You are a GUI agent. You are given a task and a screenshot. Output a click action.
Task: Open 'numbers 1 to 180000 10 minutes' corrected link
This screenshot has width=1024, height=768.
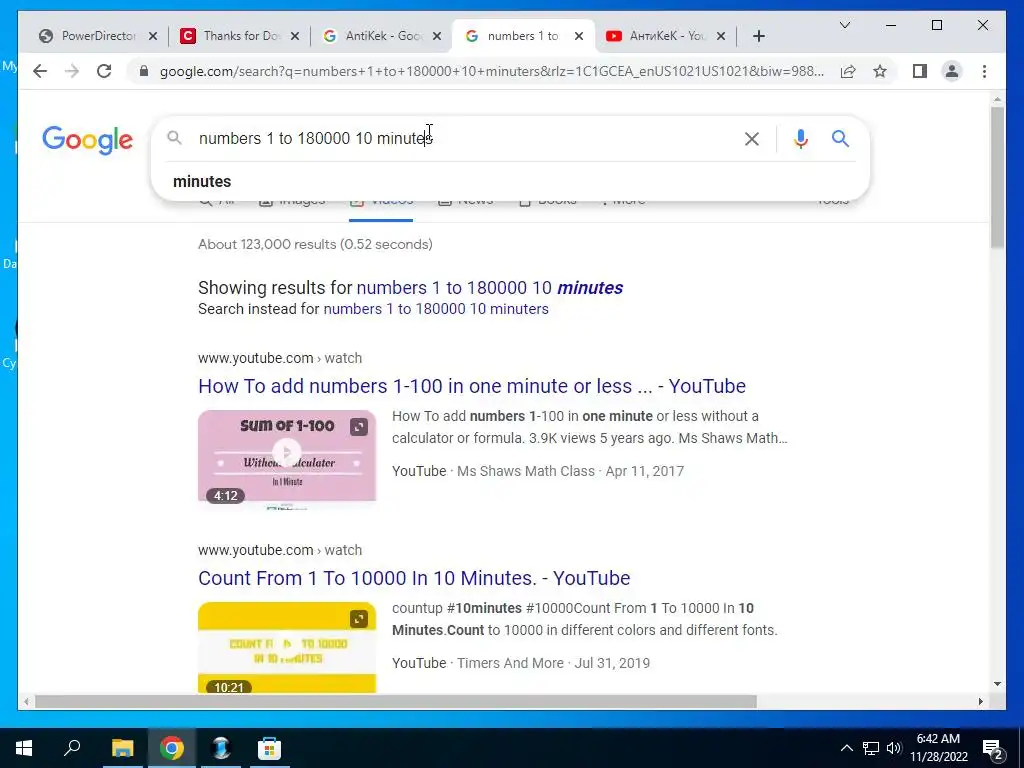[x=489, y=288]
